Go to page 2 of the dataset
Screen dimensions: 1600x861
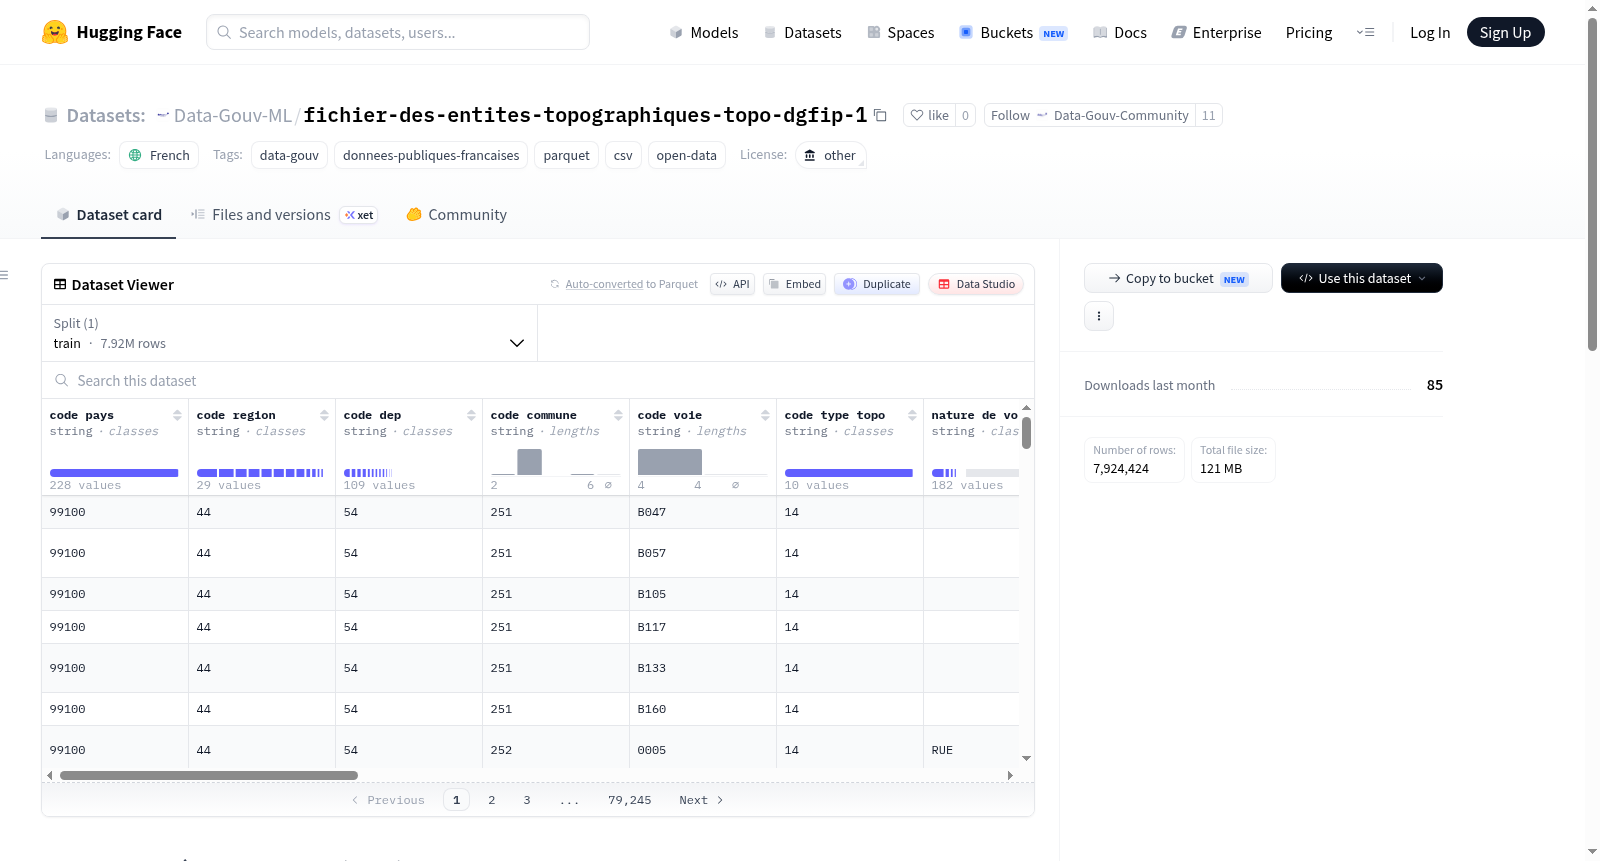coord(492,800)
